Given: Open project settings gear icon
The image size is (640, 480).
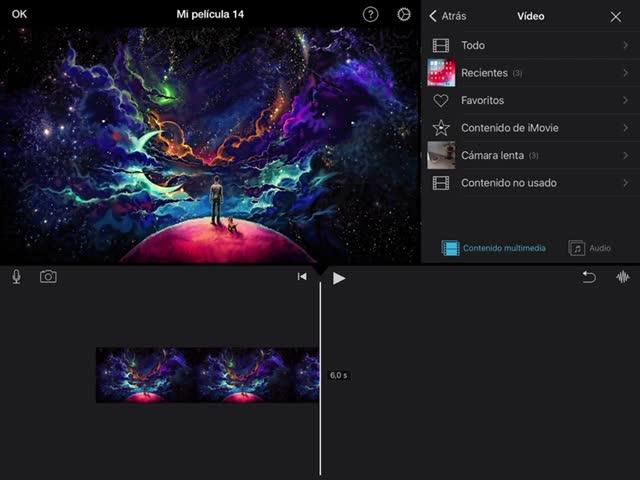Looking at the screenshot, I should coord(404,15).
